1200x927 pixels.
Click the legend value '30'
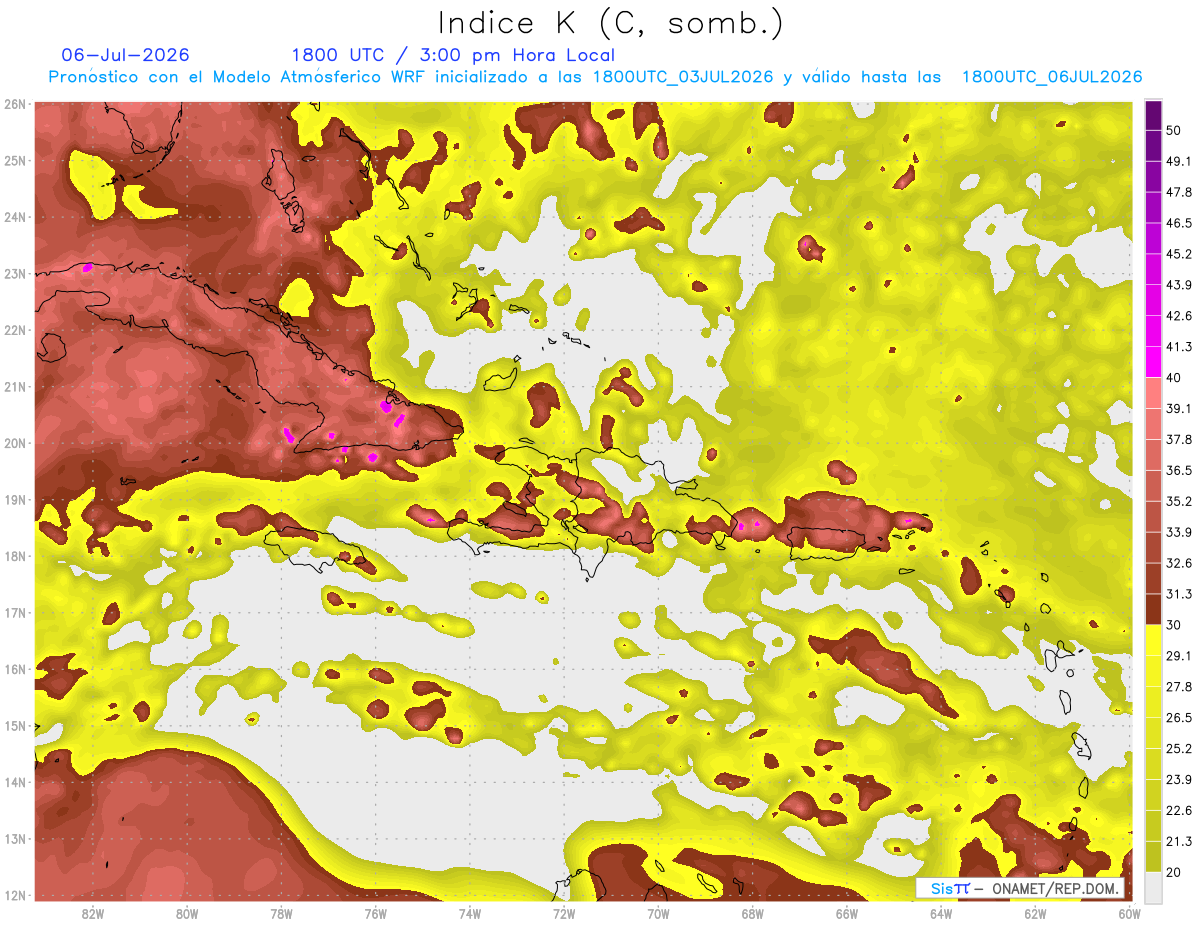[1173, 624]
